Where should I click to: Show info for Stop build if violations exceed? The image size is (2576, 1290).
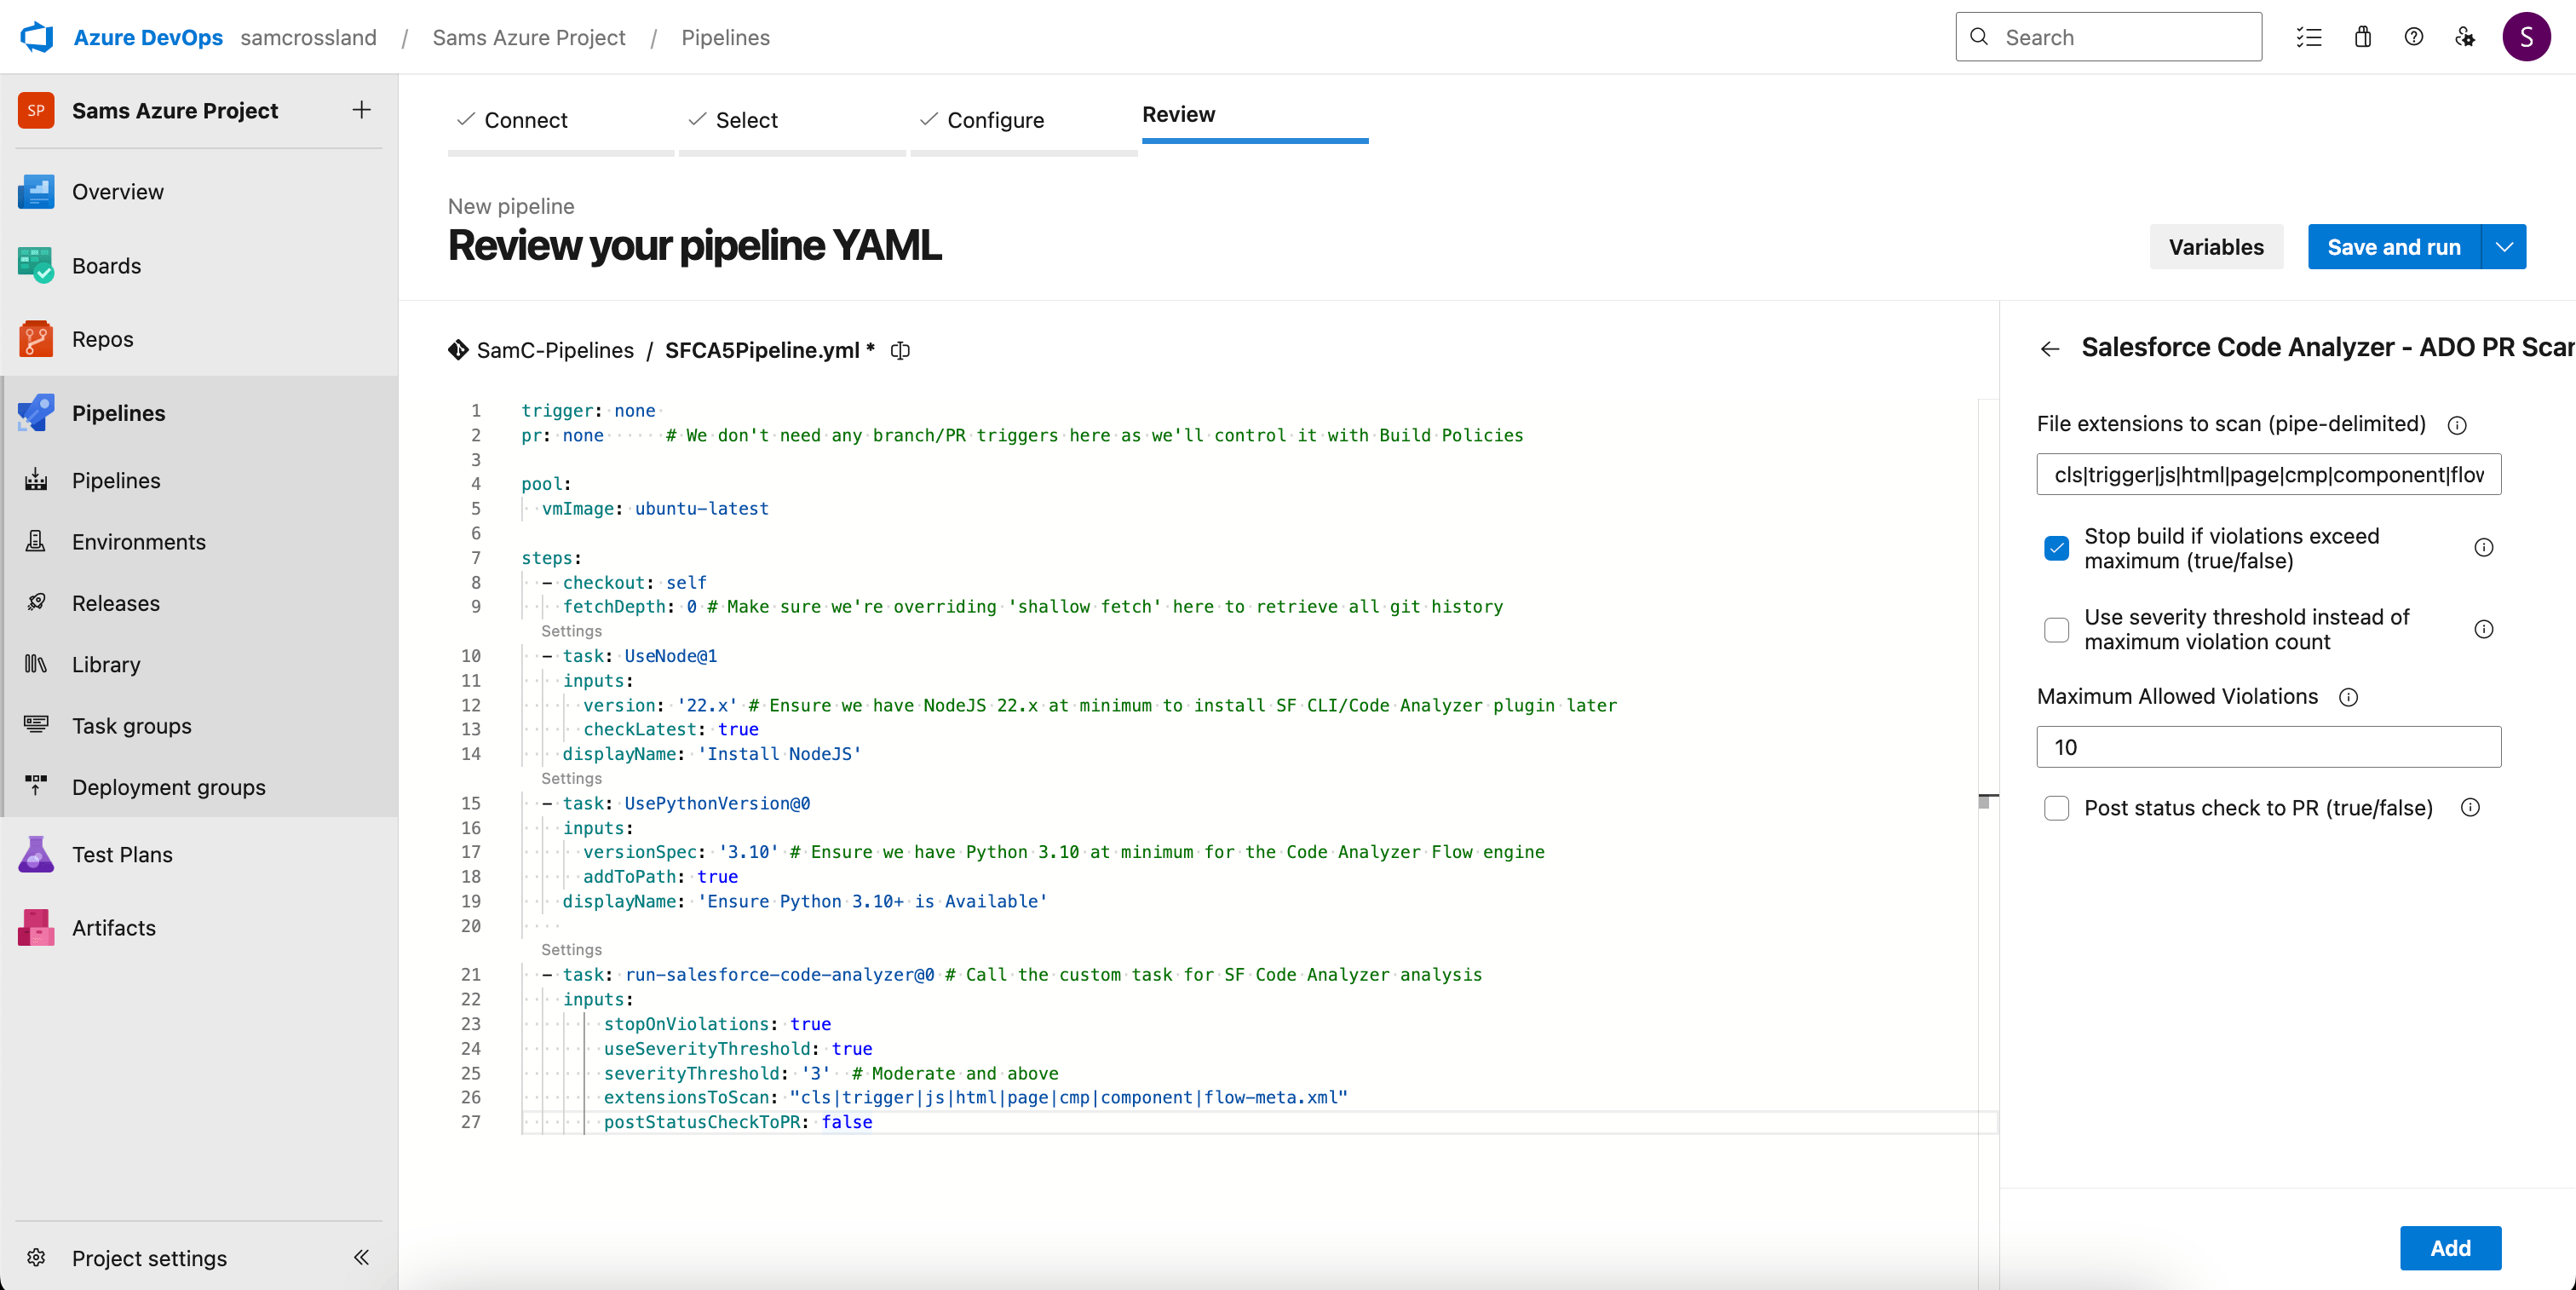[x=2484, y=548]
